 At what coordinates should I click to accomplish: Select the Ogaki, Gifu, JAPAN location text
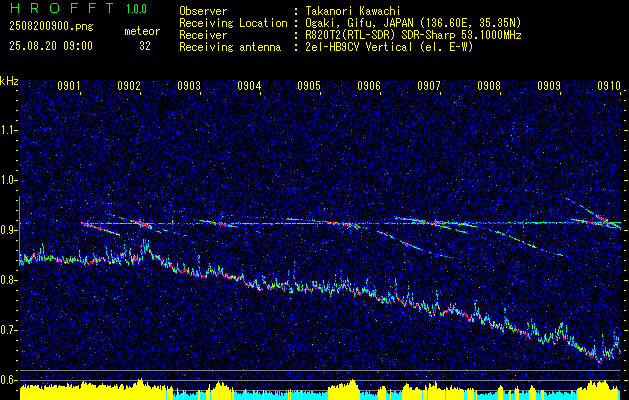pyautogui.click(x=413, y=23)
